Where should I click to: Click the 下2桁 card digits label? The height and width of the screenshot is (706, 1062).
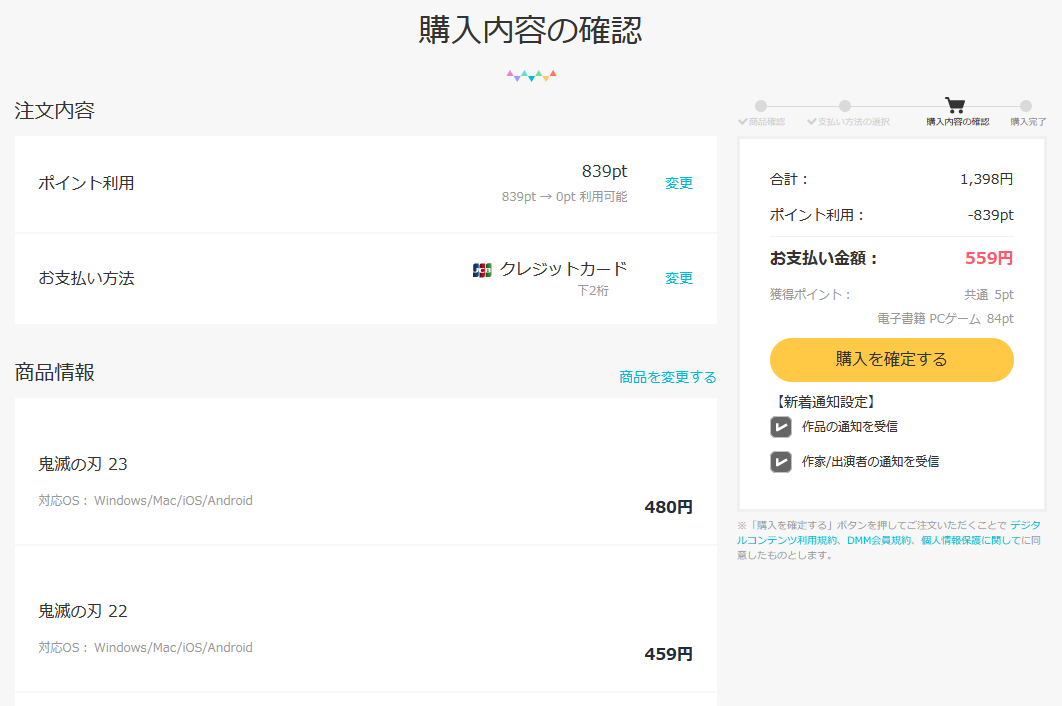click(593, 291)
